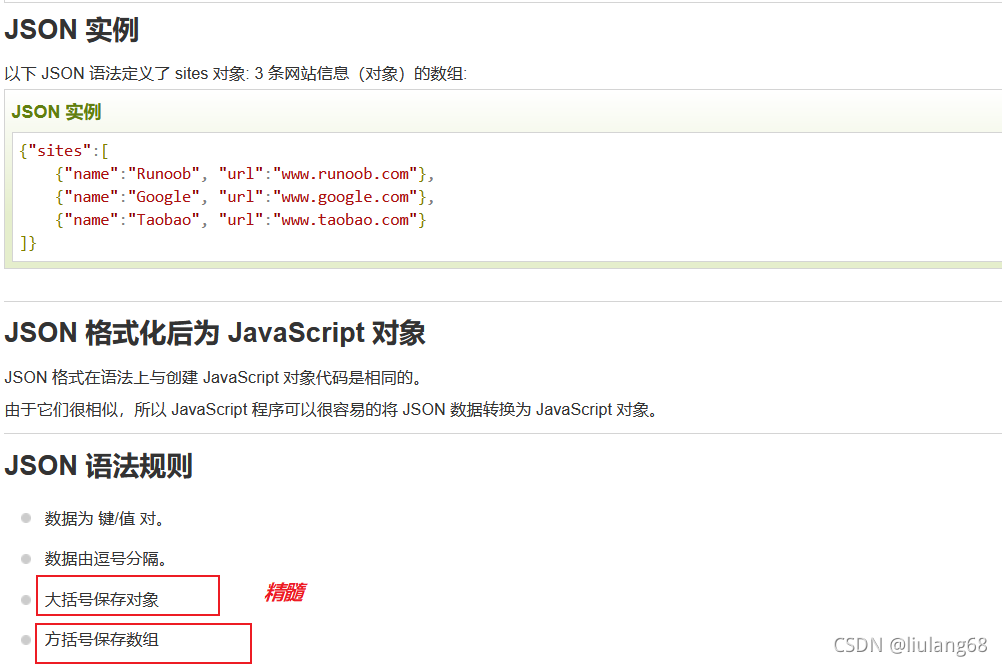The width and height of the screenshot is (1002, 666).
Task: Click the code line {"sites":[
Action: [x=64, y=151]
